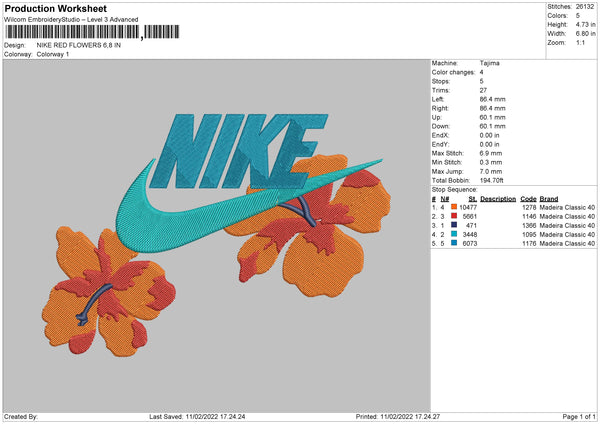The width and height of the screenshot is (600, 424).
Task: Click the 'Stop Sequence:' heading
Action: coord(455,190)
